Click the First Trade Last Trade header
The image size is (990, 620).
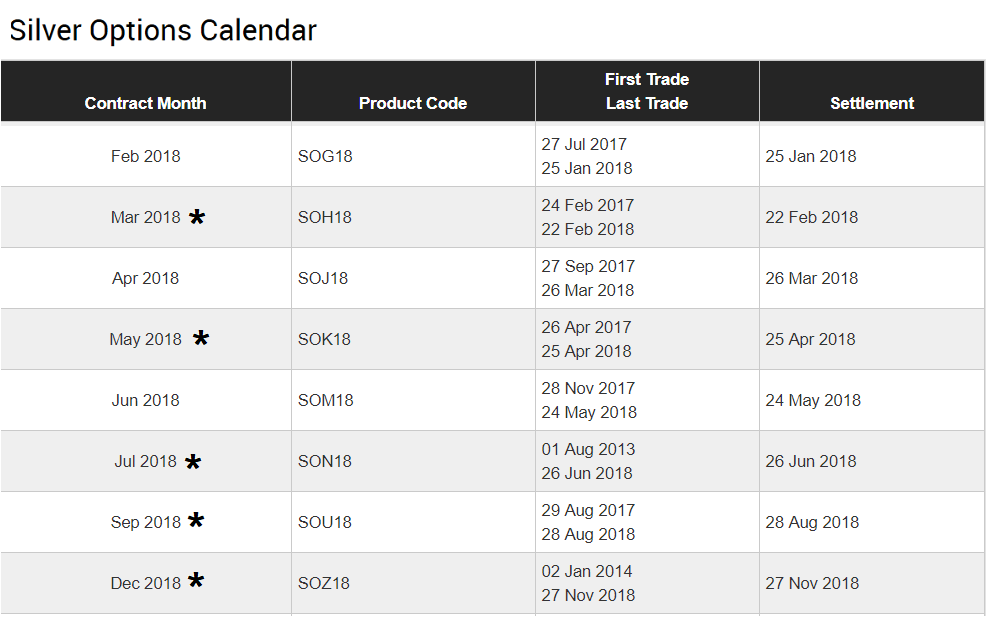pyautogui.click(x=646, y=91)
